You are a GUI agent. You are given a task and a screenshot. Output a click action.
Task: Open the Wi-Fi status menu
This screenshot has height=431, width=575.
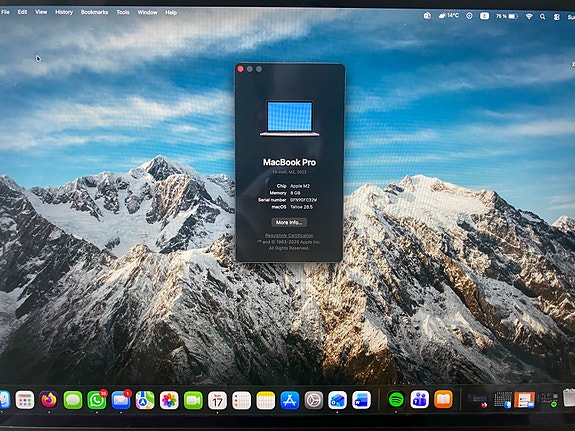(x=529, y=16)
